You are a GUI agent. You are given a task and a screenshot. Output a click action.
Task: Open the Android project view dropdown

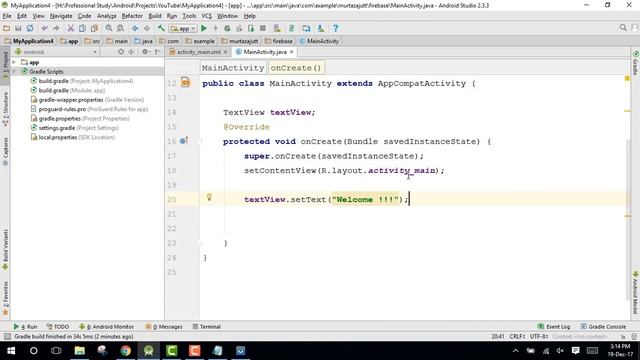coord(56,52)
